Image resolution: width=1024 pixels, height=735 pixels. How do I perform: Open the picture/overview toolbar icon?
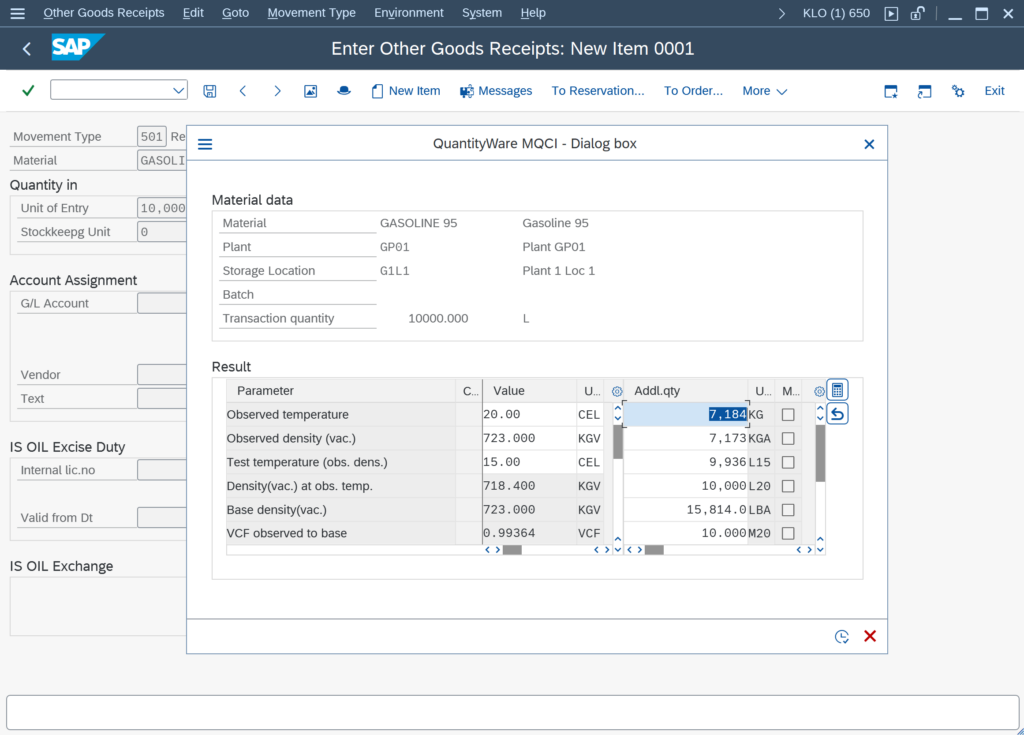tap(310, 91)
